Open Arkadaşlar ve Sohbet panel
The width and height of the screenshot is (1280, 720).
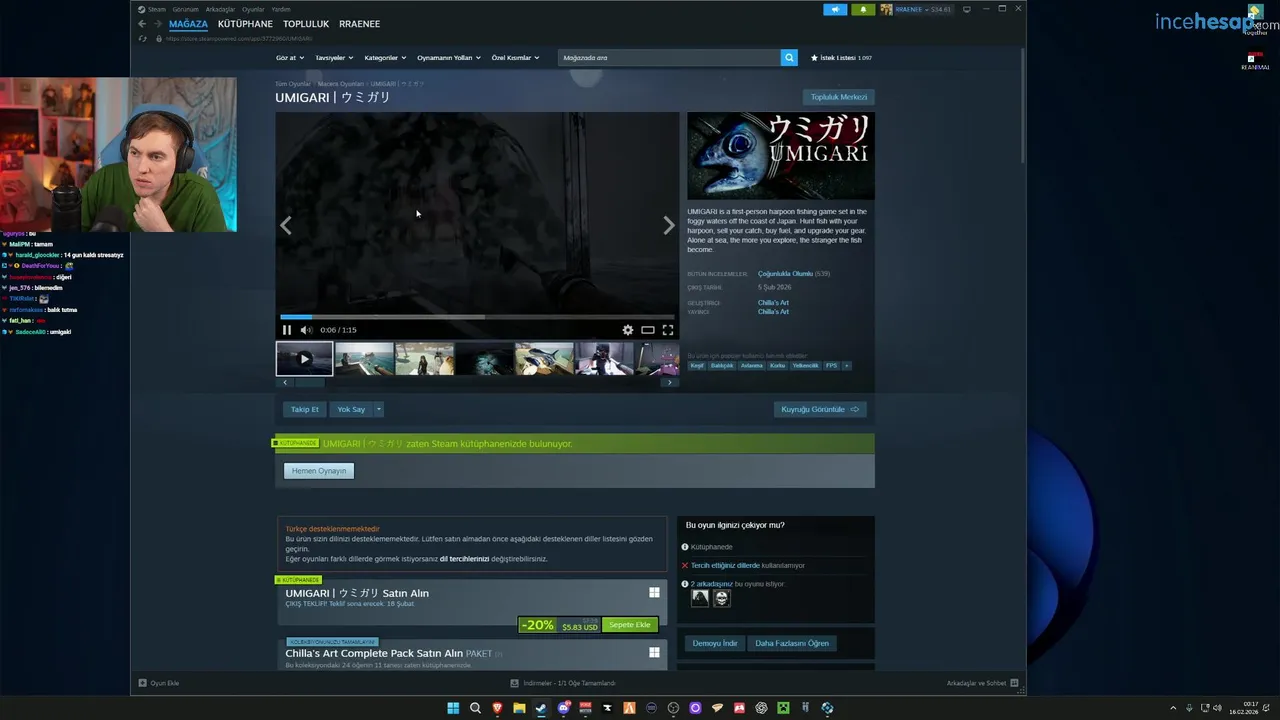(x=982, y=683)
